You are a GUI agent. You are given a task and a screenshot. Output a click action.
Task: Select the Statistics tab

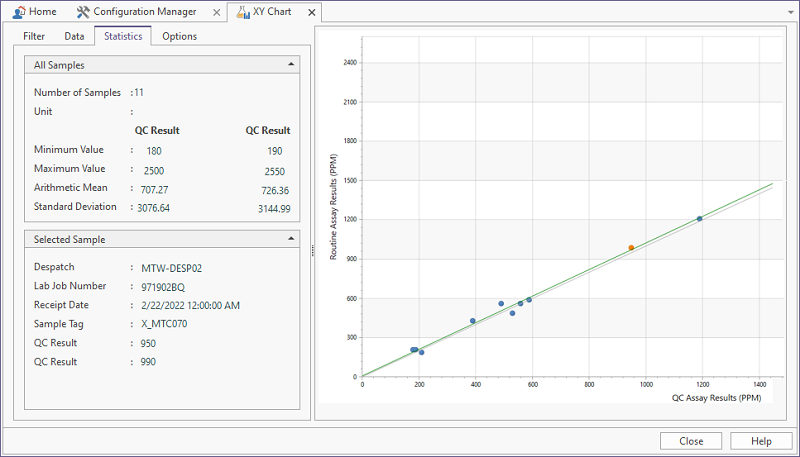coord(121,36)
